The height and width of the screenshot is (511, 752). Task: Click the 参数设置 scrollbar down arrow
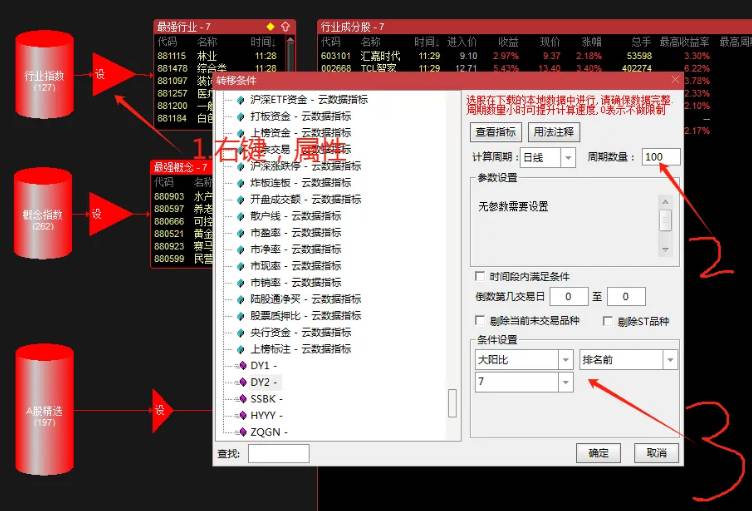(x=665, y=250)
